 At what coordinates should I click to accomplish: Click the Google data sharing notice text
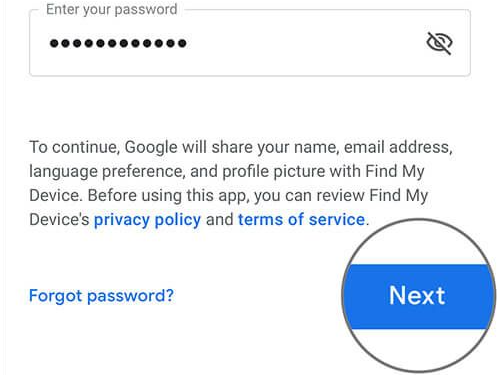click(x=241, y=183)
